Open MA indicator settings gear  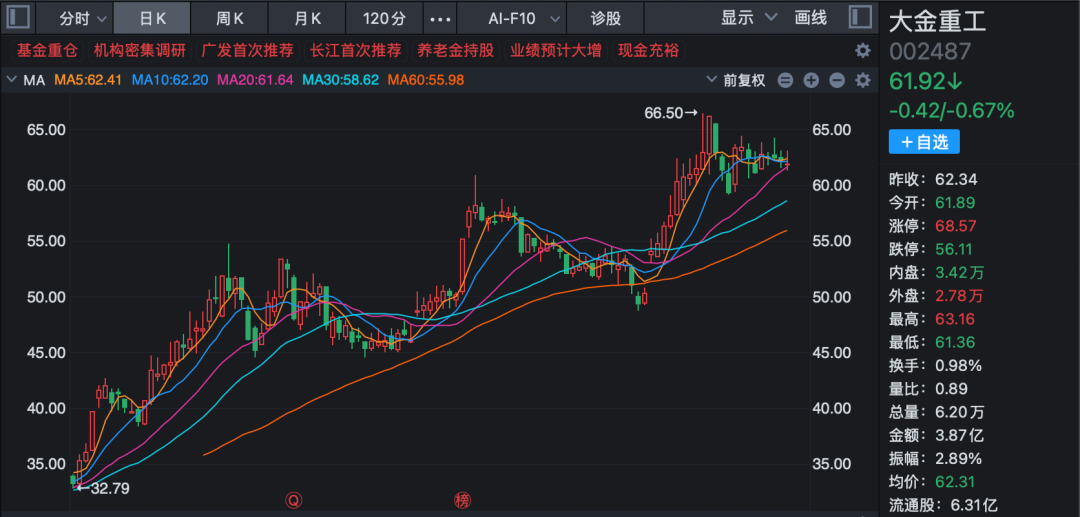coord(862,80)
